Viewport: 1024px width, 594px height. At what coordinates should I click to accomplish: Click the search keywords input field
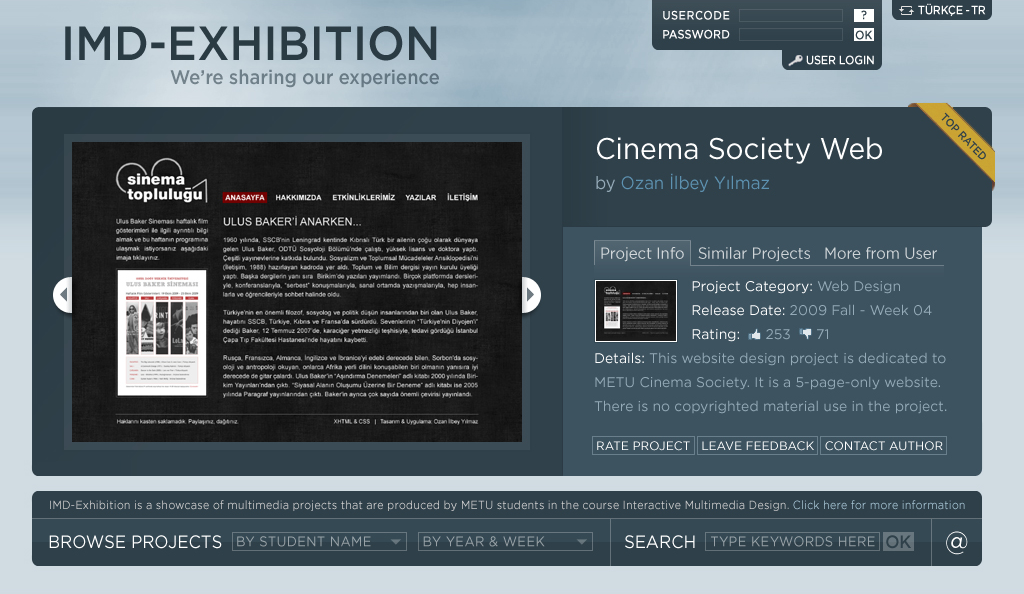pyautogui.click(x=793, y=542)
